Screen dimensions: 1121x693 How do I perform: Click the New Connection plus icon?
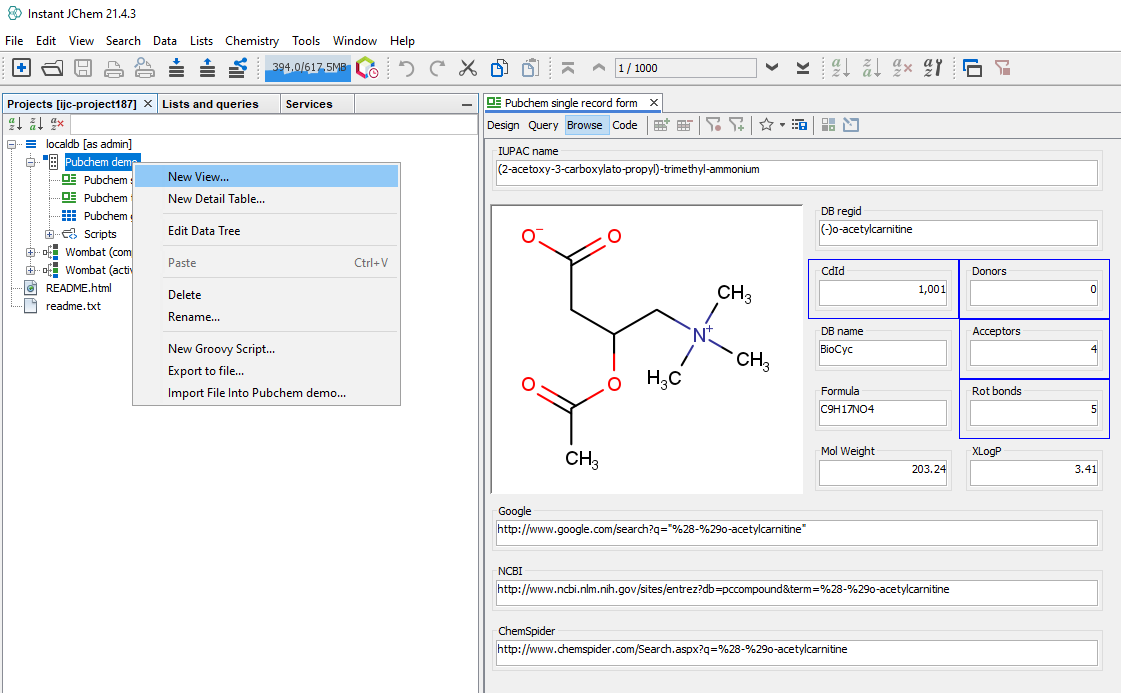tap(21, 68)
